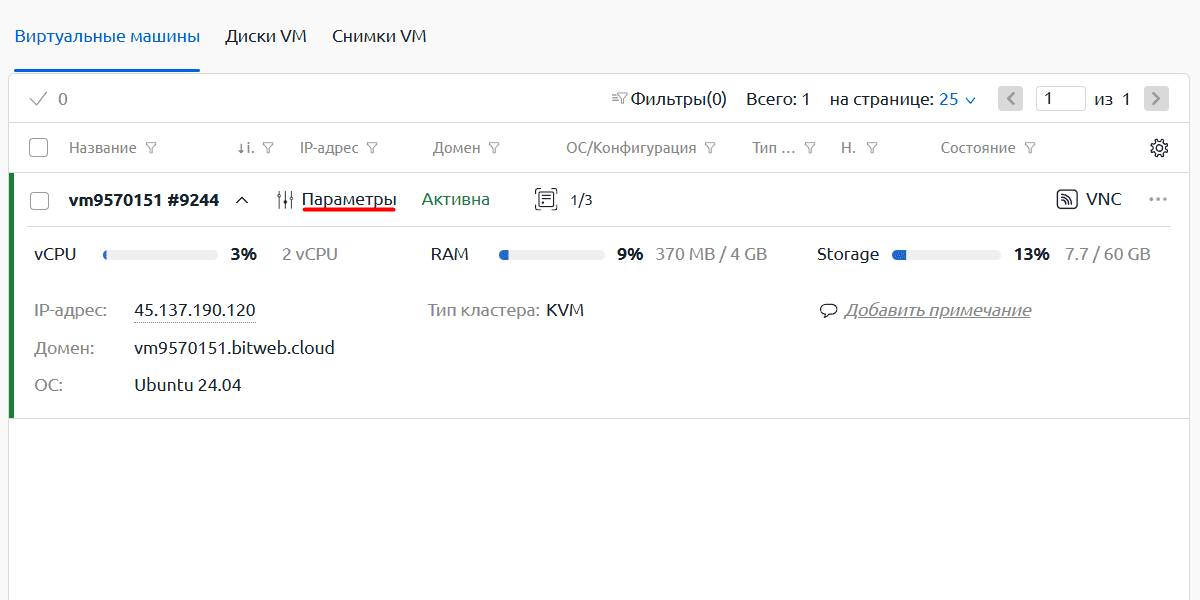Click filter icon beside IP-адрес column
Viewport: 1200px width, 600px height.
click(x=372, y=148)
